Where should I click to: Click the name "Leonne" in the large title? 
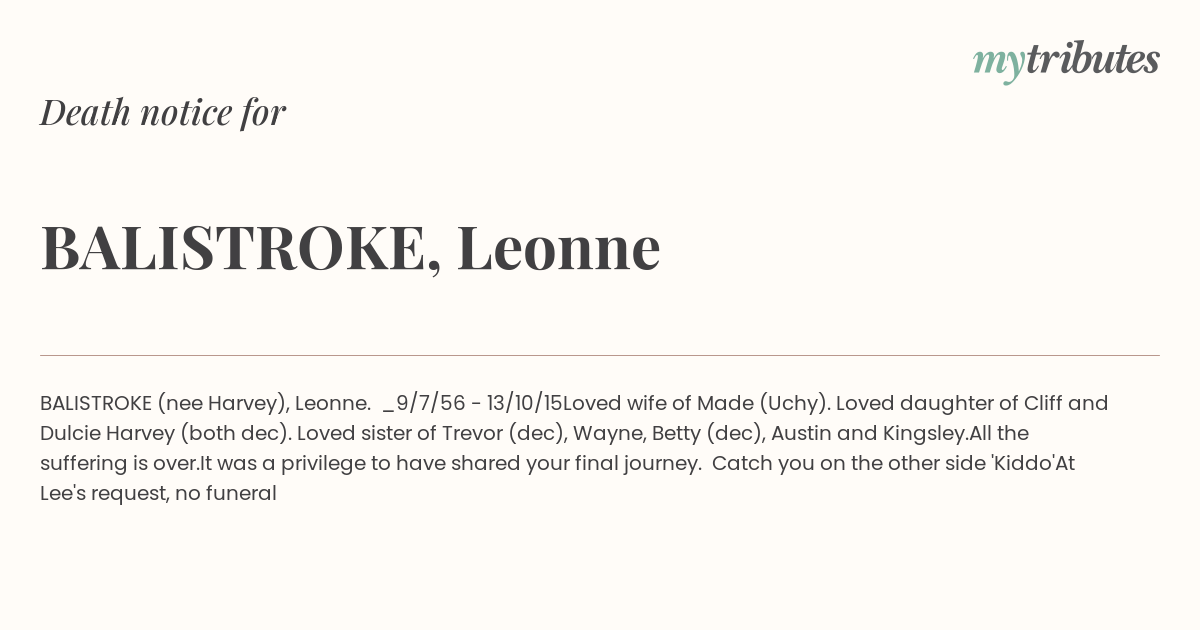(x=558, y=247)
